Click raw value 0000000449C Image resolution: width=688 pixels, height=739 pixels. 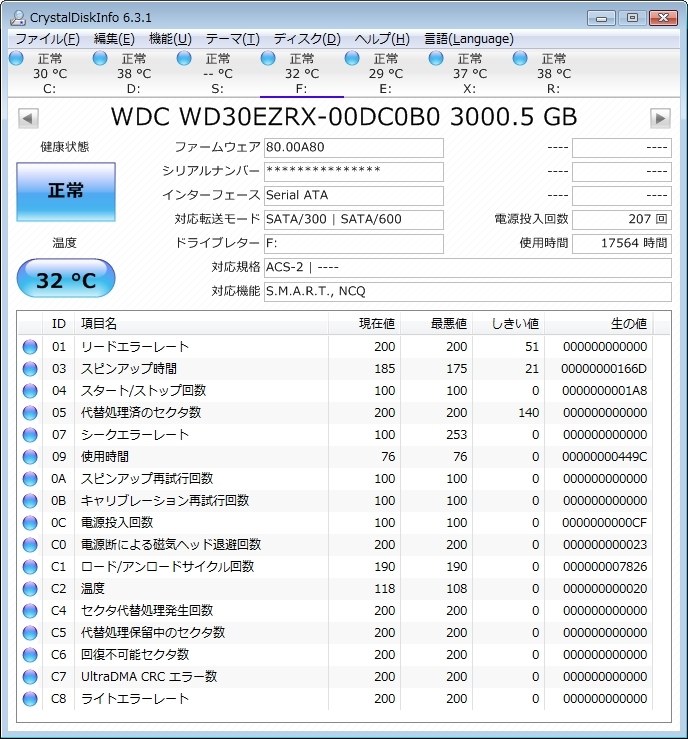pos(604,457)
